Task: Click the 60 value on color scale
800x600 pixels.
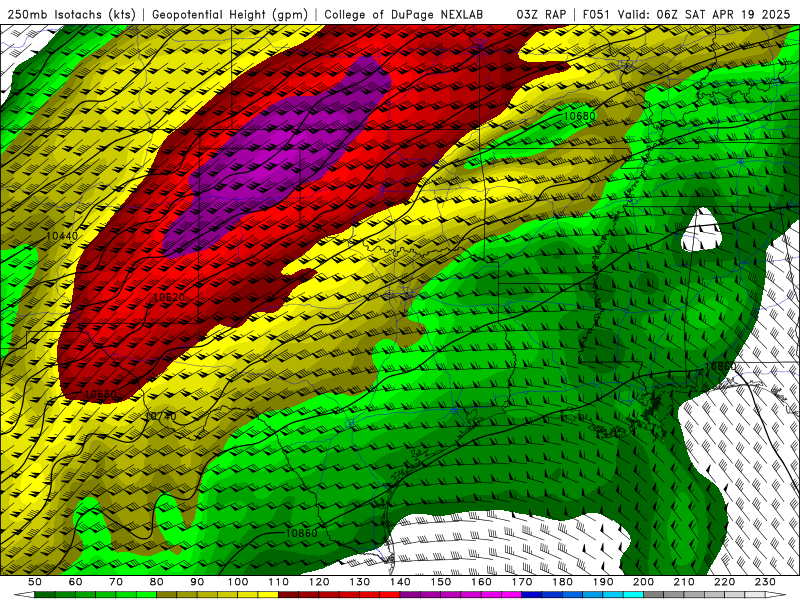Action: point(76,582)
